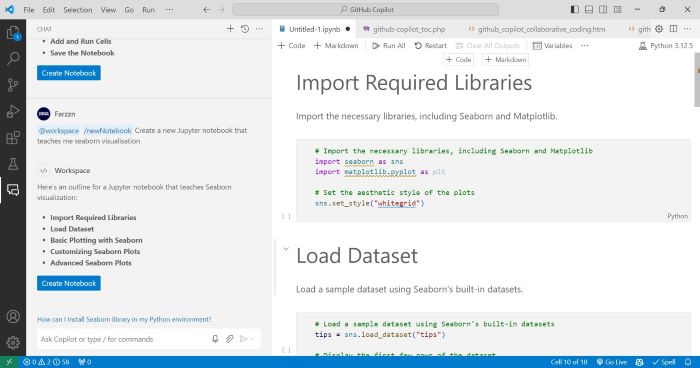Open Run and Debug view
The height and width of the screenshot is (368, 700).
(13, 111)
